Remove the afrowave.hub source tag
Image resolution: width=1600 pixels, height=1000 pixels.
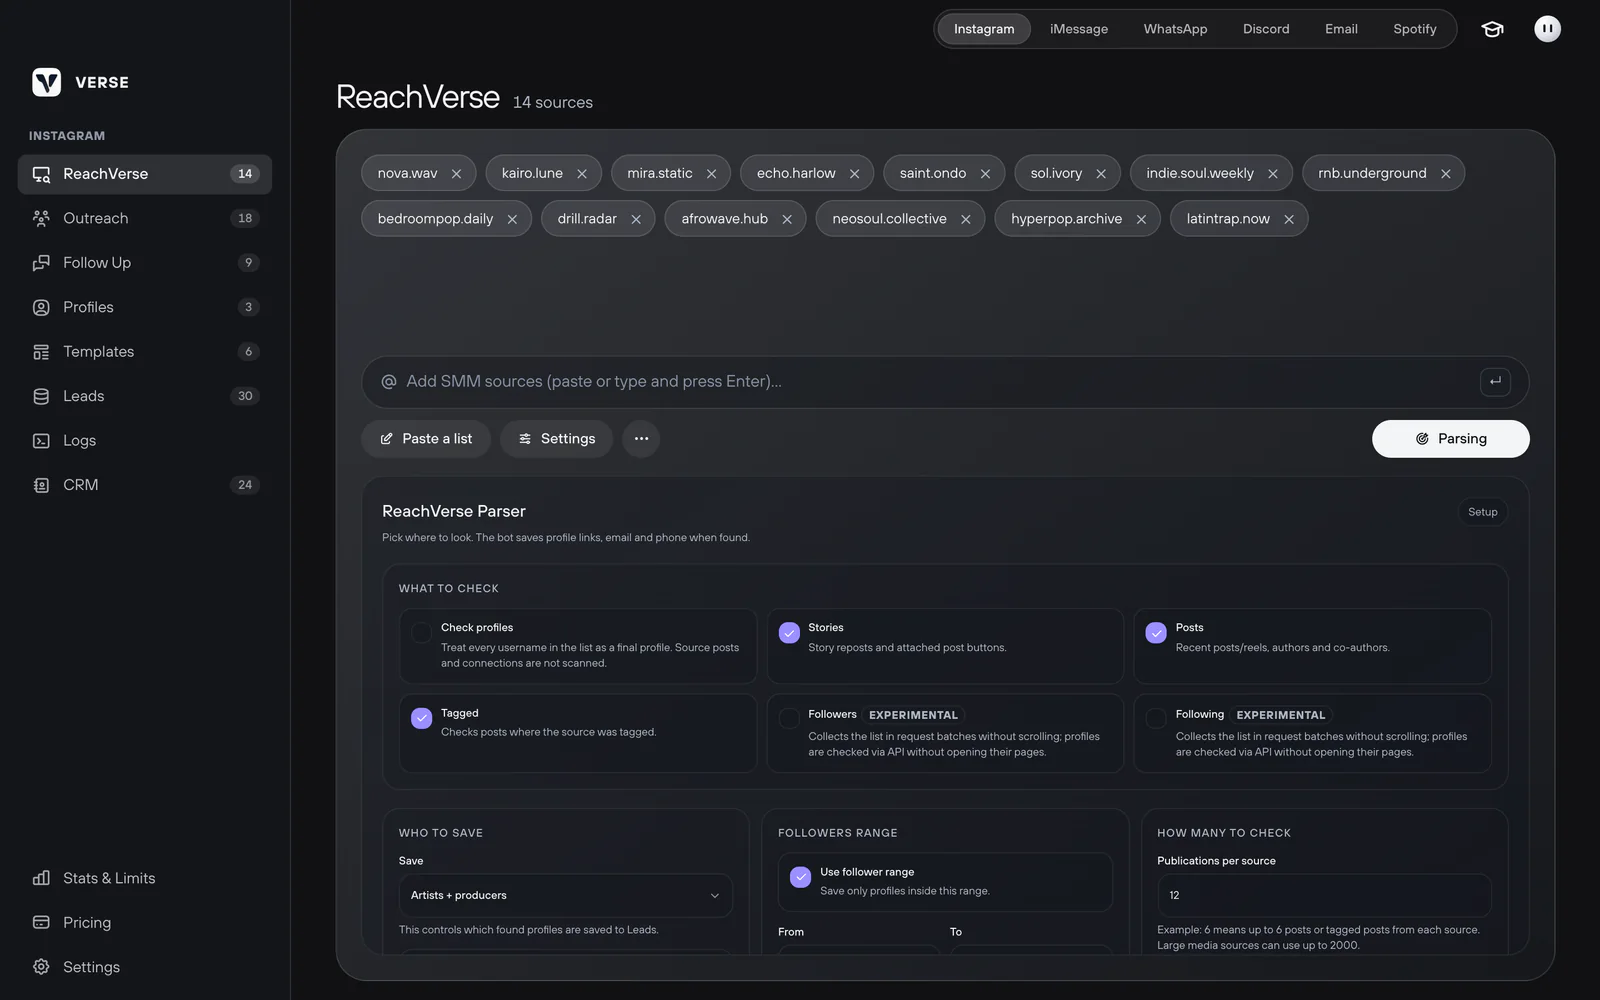click(x=787, y=219)
